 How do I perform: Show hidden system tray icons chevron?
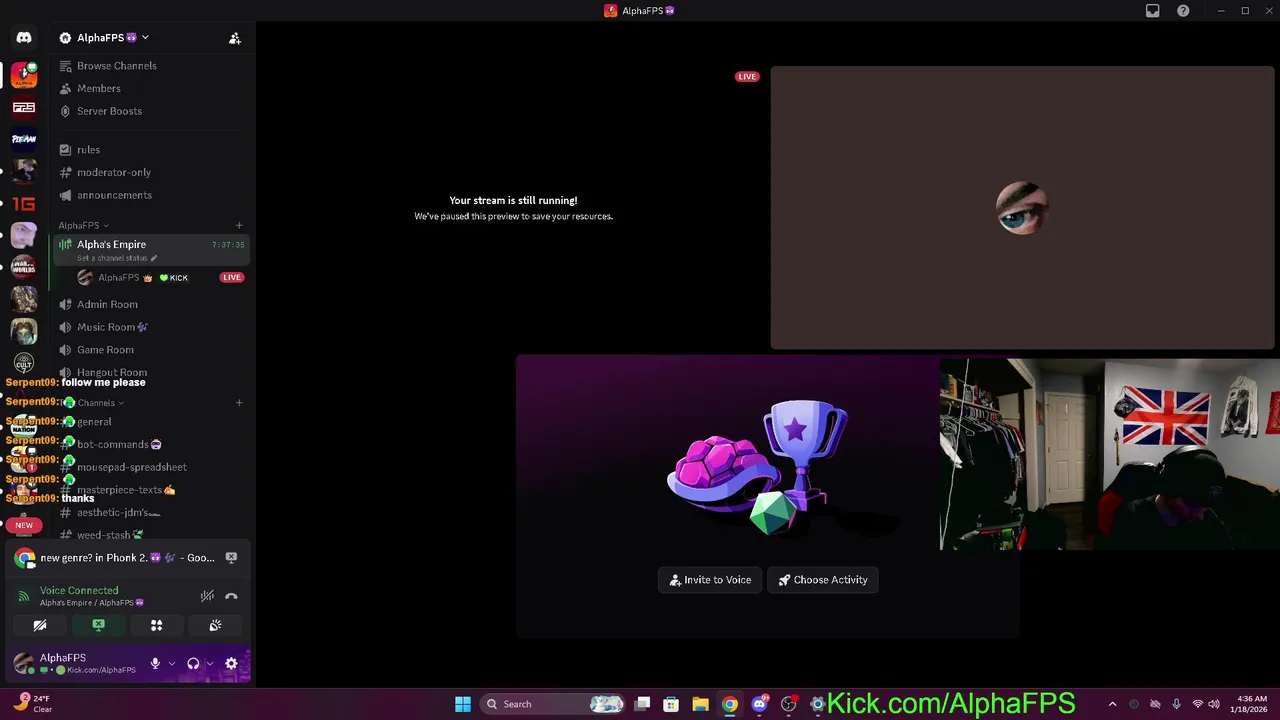pyautogui.click(x=1112, y=704)
